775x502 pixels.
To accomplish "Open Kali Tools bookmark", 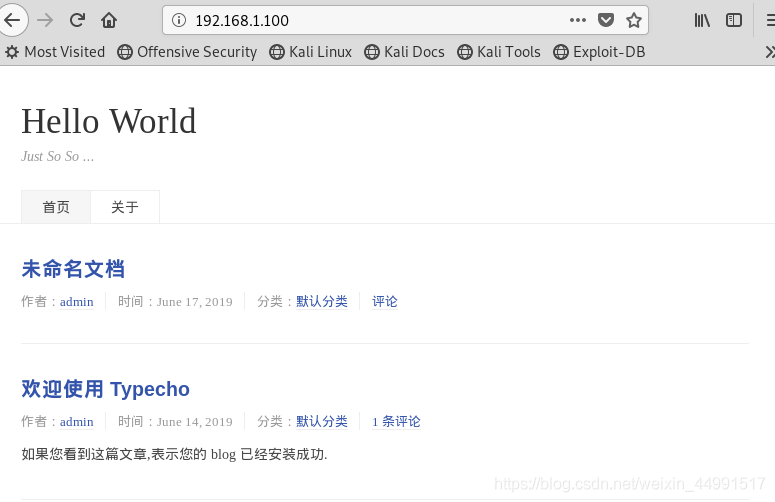I will (499, 52).
